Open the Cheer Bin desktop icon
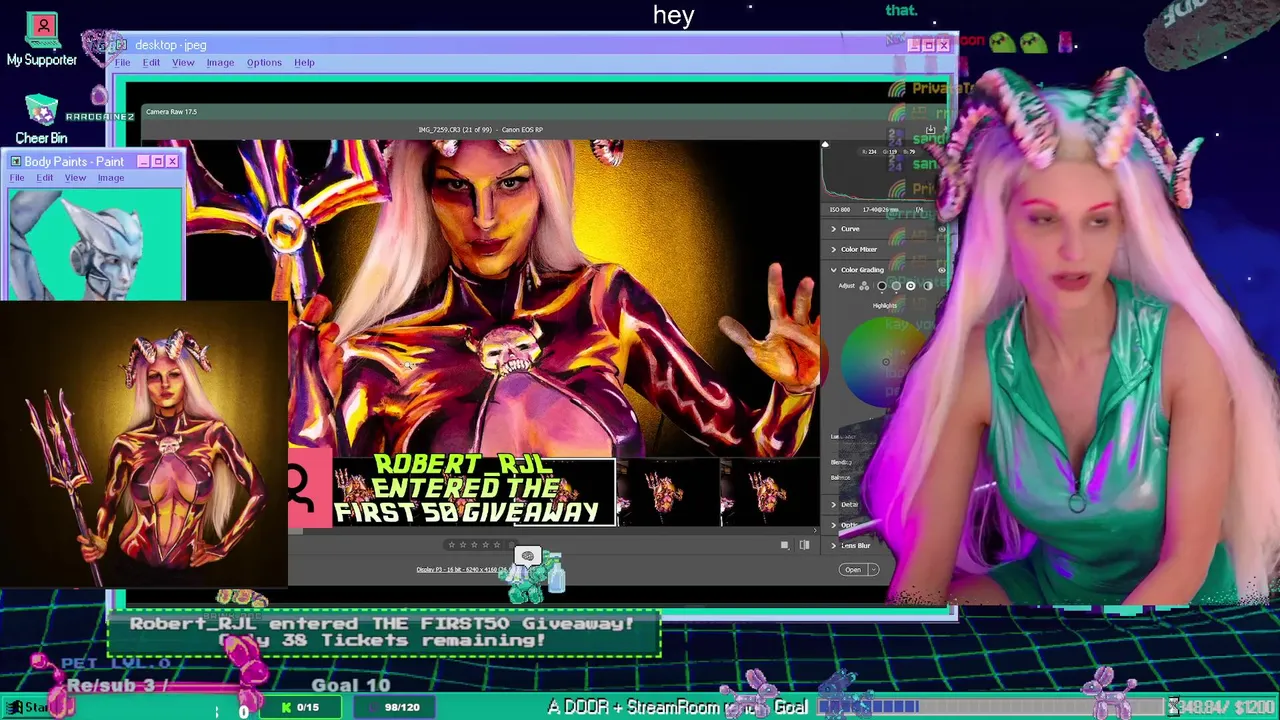Image resolution: width=1280 pixels, height=720 pixels. [x=41, y=119]
